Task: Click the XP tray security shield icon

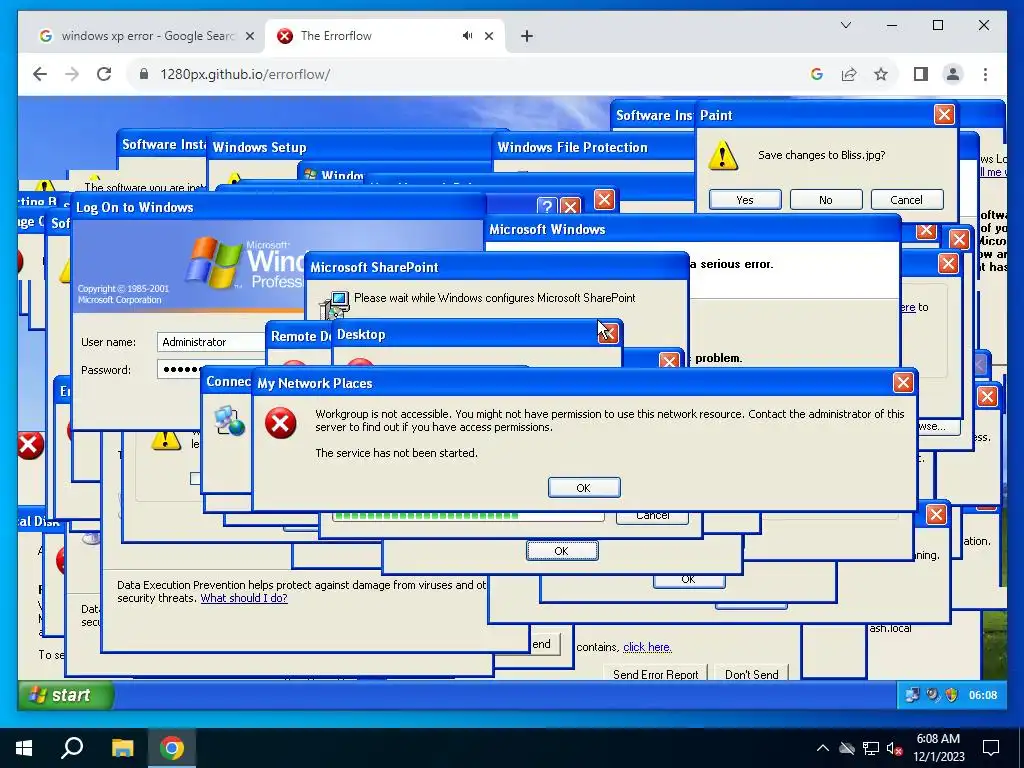Action: click(952, 696)
